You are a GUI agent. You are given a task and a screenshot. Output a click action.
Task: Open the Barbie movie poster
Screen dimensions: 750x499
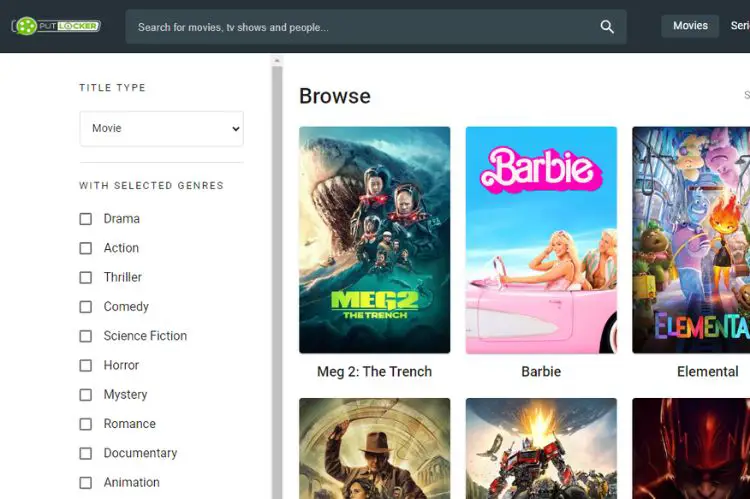point(541,240)
